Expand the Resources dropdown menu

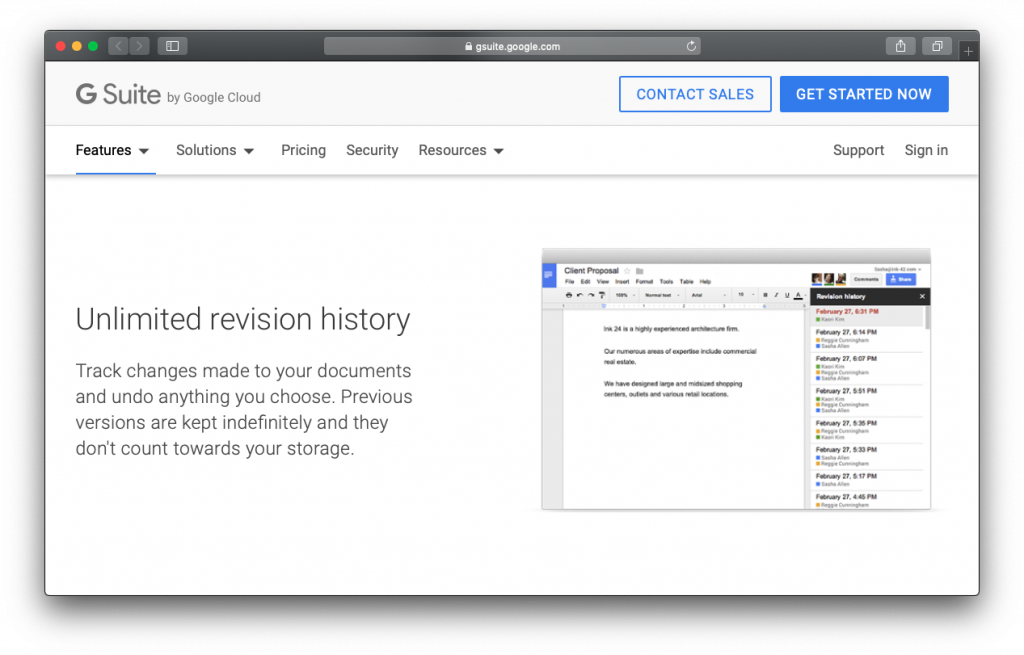coord(461,150)
